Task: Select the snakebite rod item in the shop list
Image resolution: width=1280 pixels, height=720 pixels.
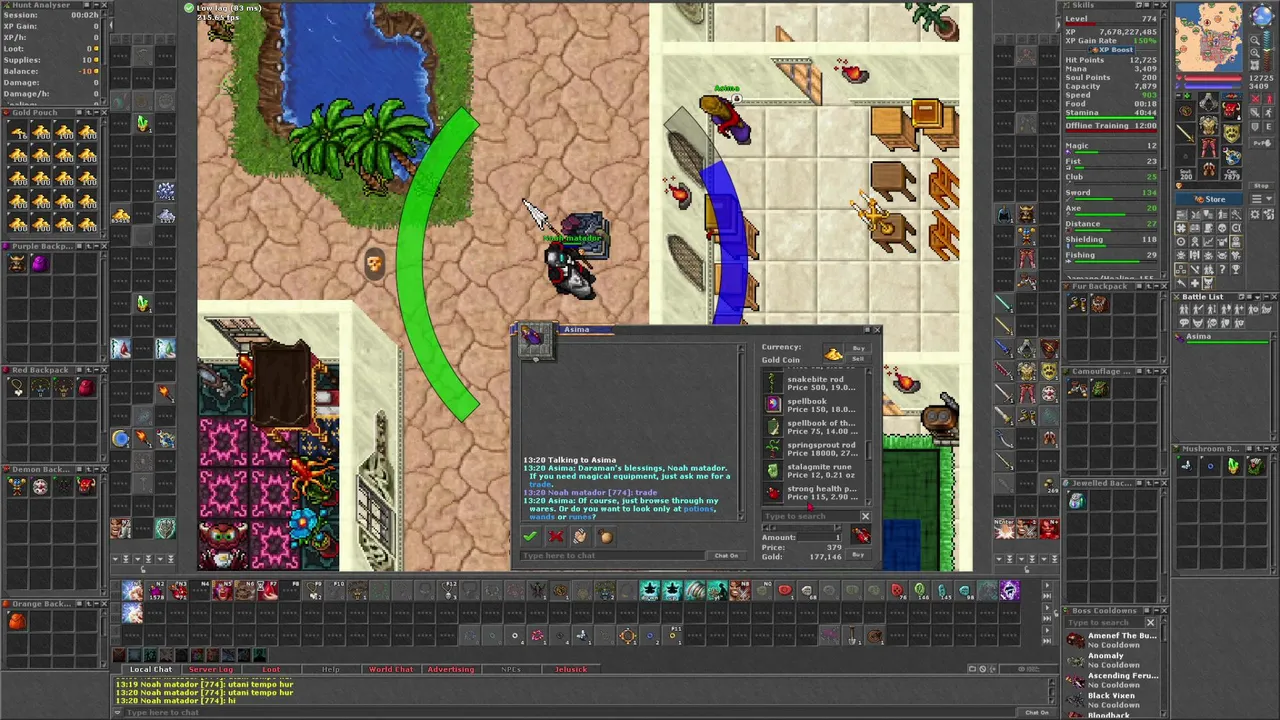Action: (x=812, y=383)
